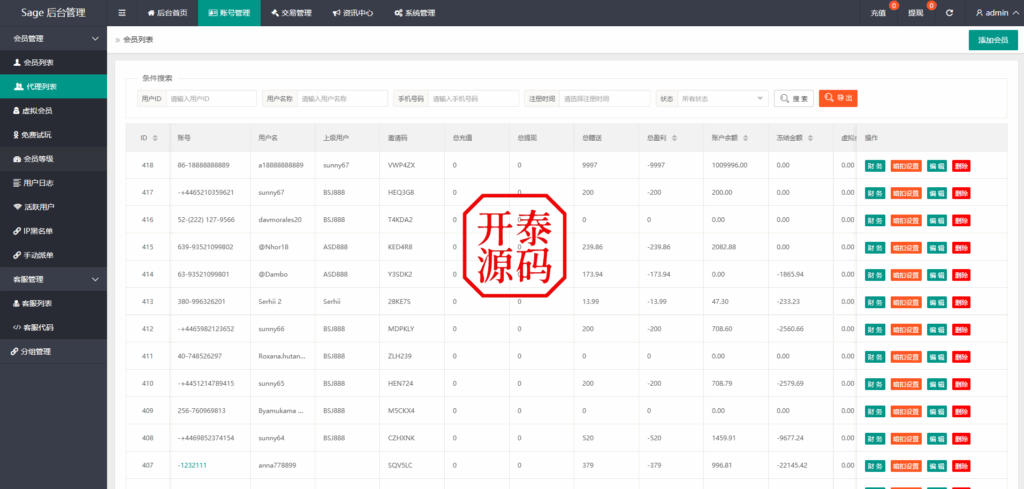Open 活跃用户 in sidebar
The image size is (1024, 489).
tap(53, 207)
